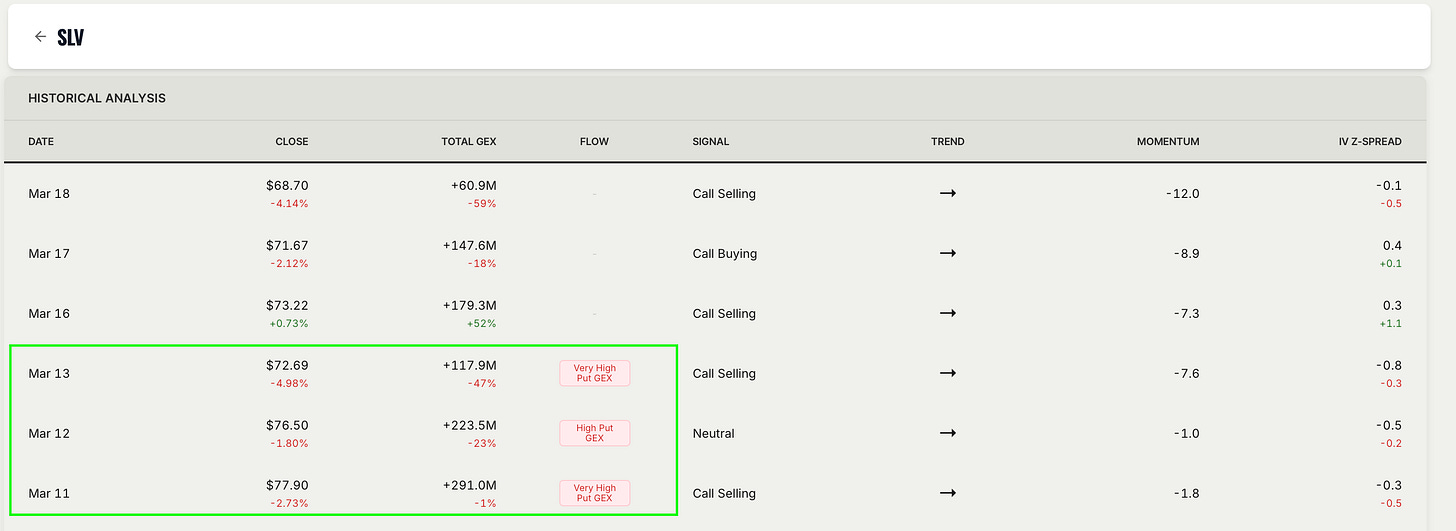Viewport: 1456px width, 531px height.
Task: Click the -8.9 momentum value
Action: click(1186, 254)
